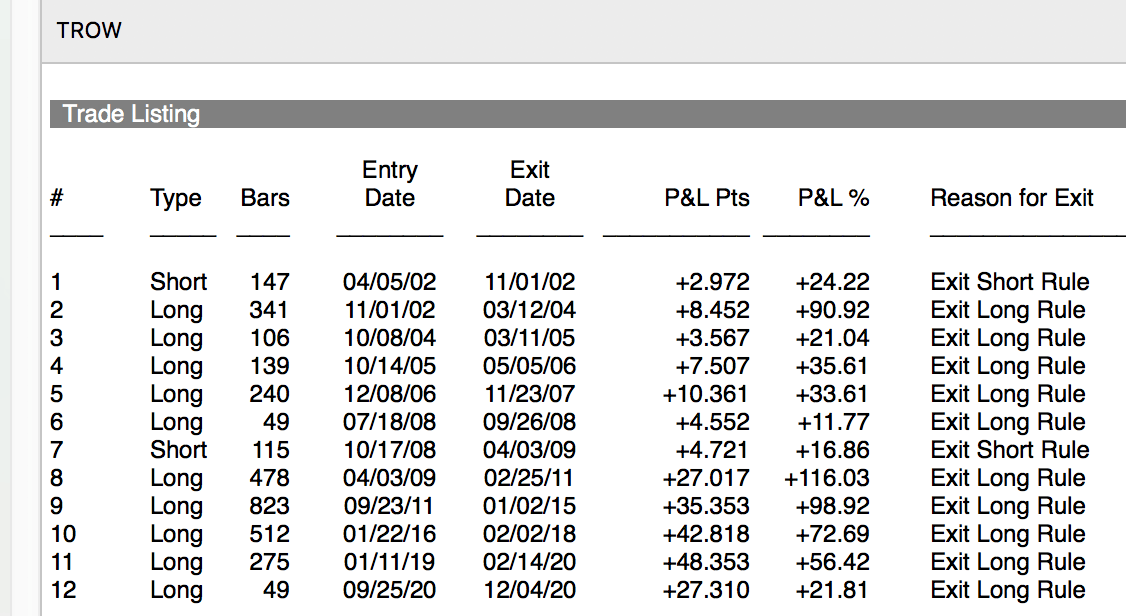Click the Reason for Exit header
The height and width of the screenshot is (616, 1126).
coord(1011,199)
